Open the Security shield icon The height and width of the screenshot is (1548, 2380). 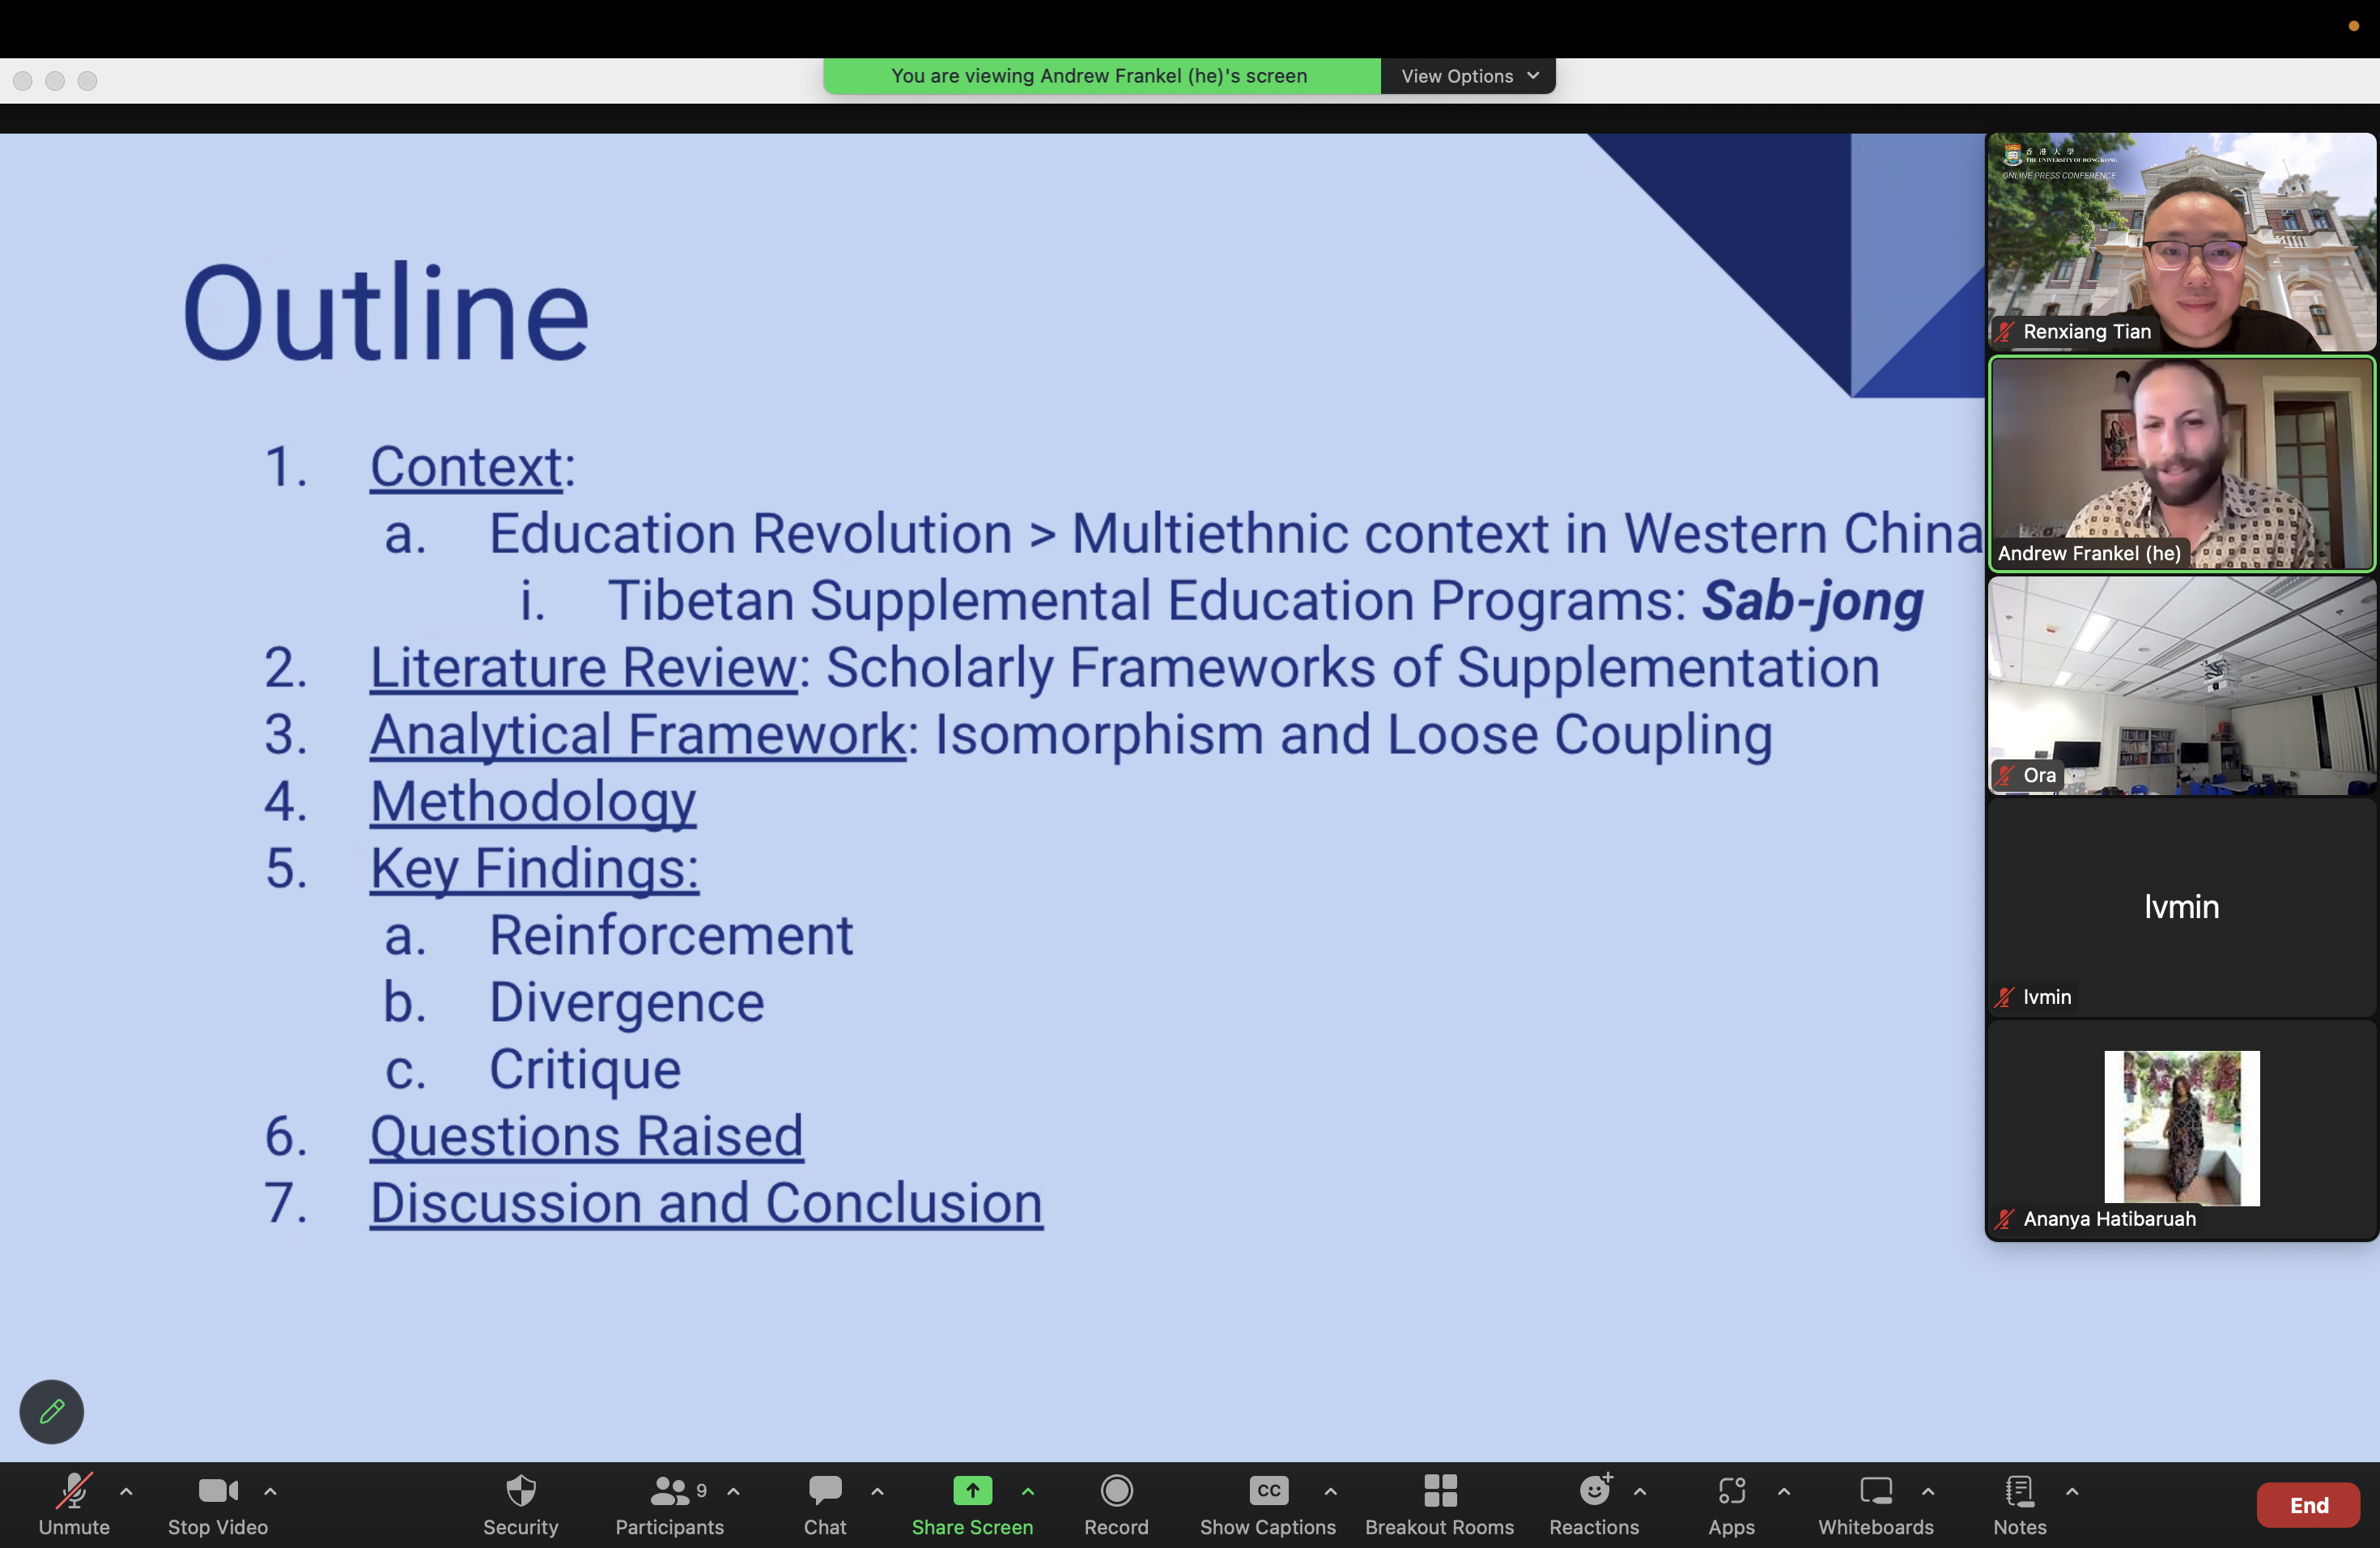(520, 1492)
